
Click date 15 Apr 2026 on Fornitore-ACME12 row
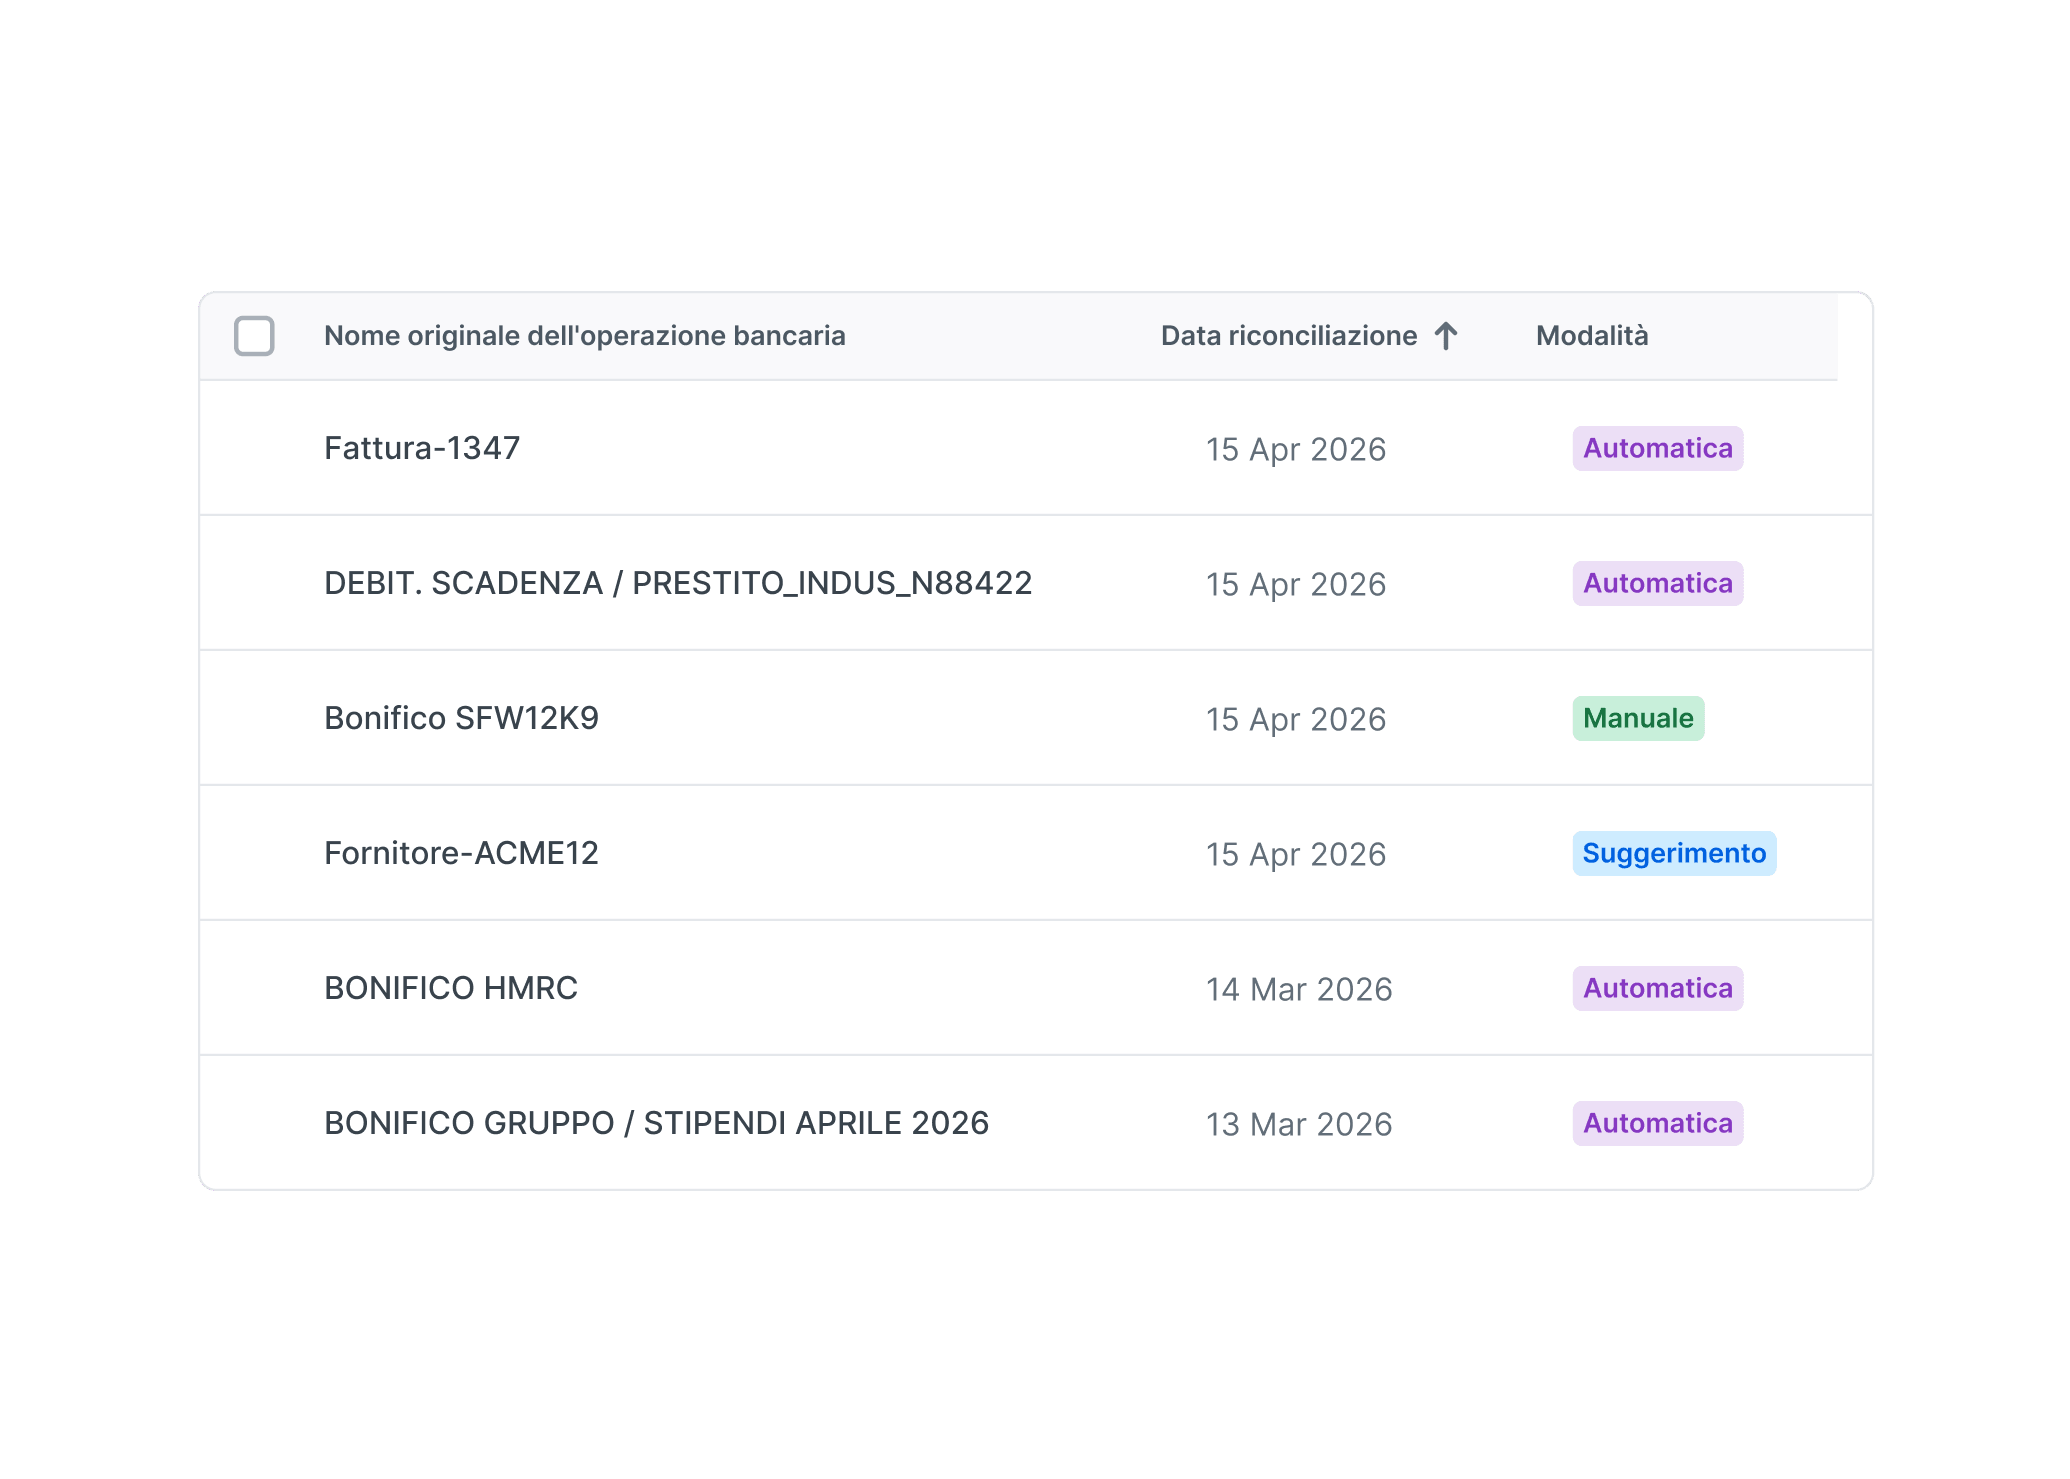point(1296,854)
